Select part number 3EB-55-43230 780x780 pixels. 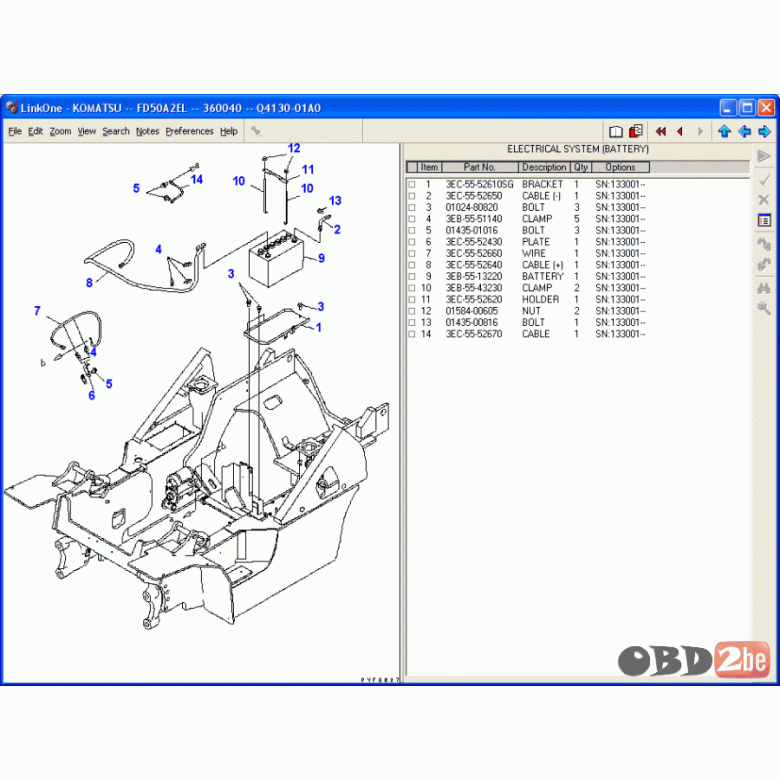coord(474,288)
